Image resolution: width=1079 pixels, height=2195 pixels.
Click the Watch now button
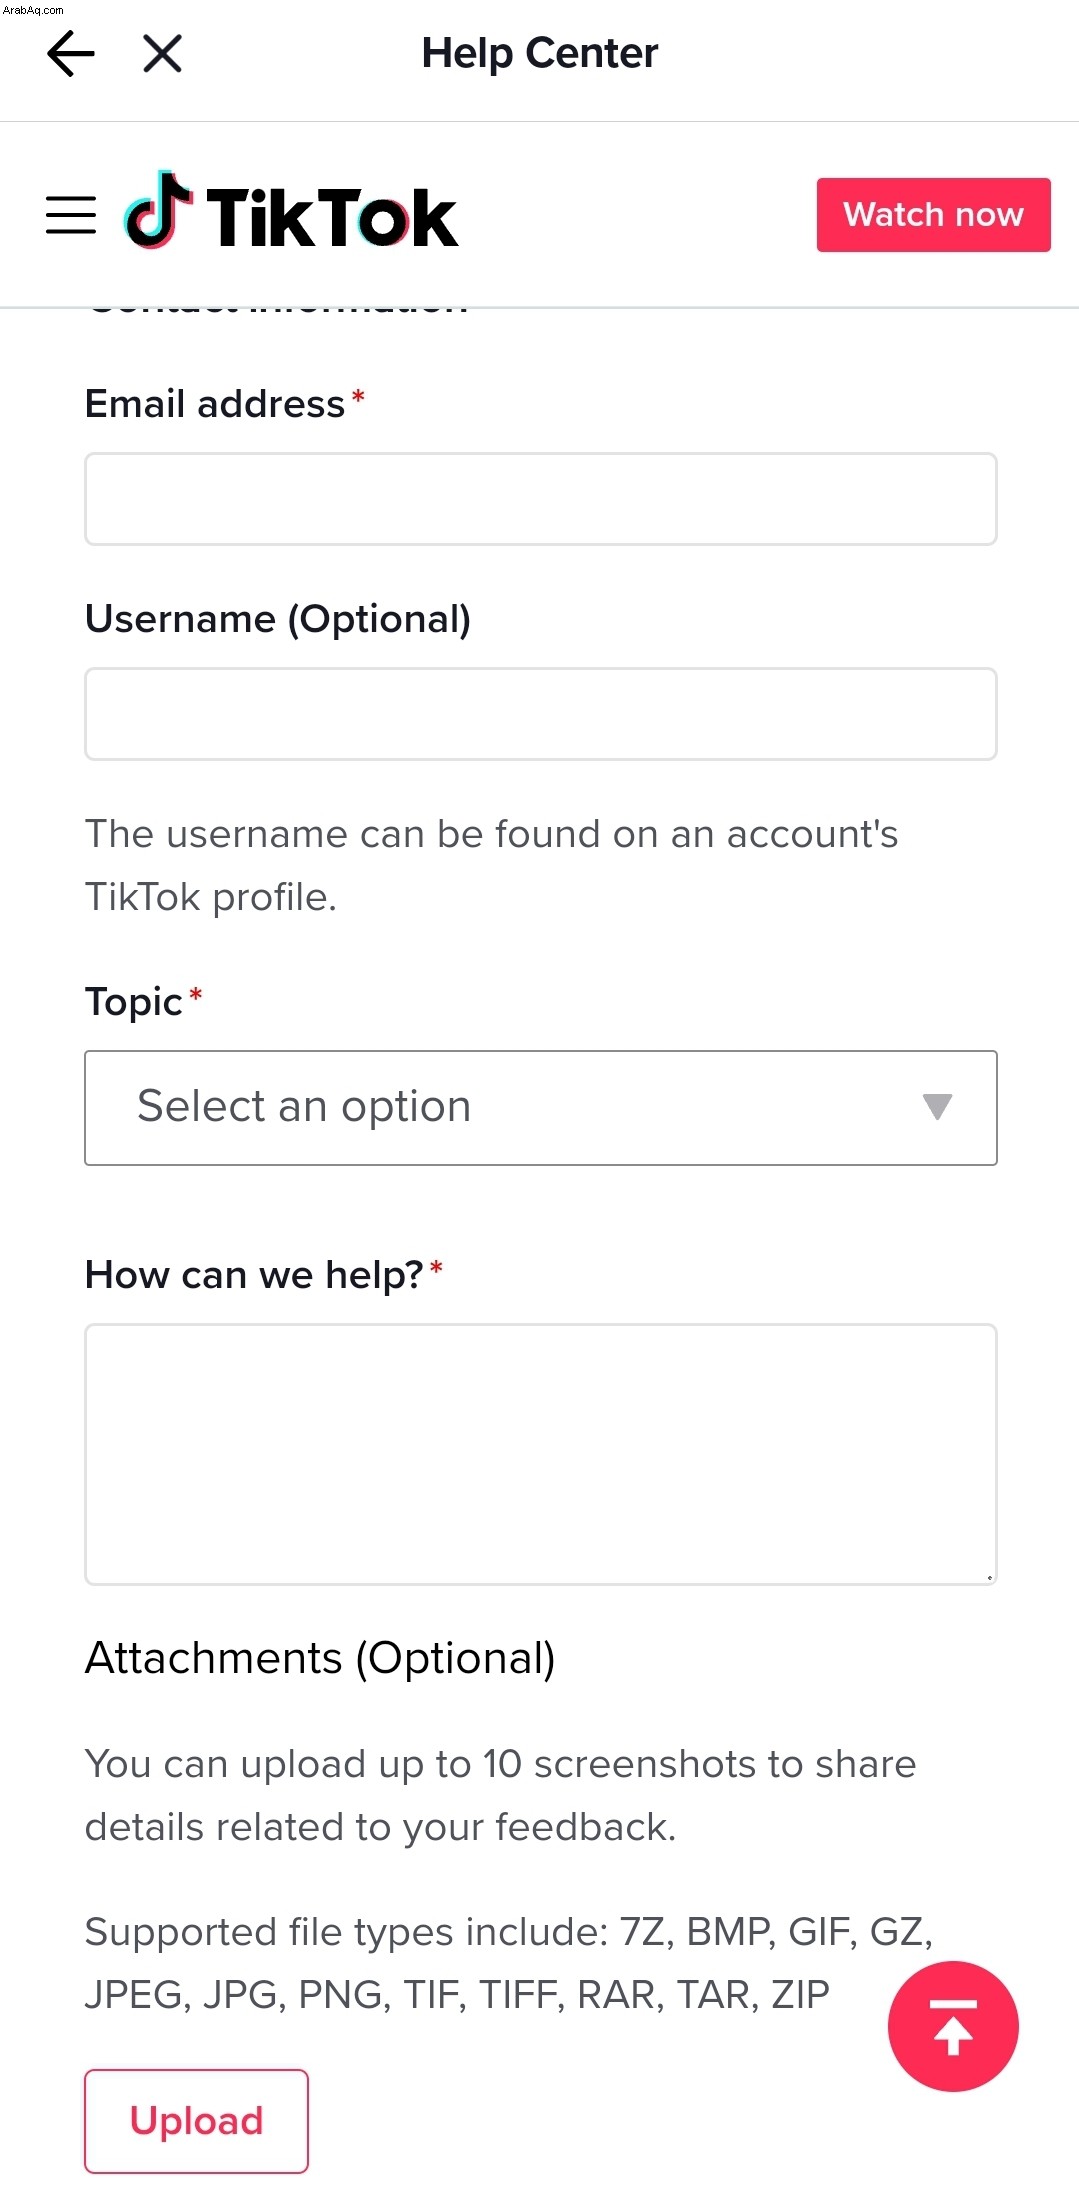click(933, 215)
